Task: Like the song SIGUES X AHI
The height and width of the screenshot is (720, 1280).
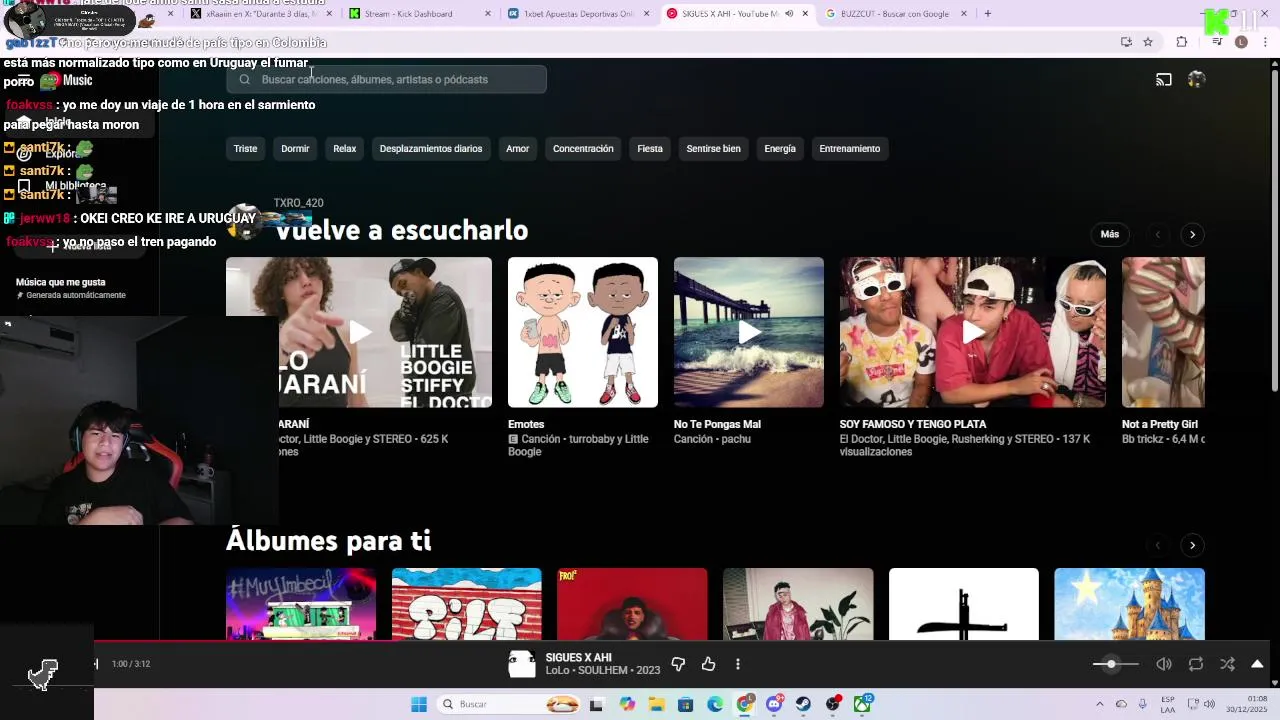Action: [x=709, y=664]
